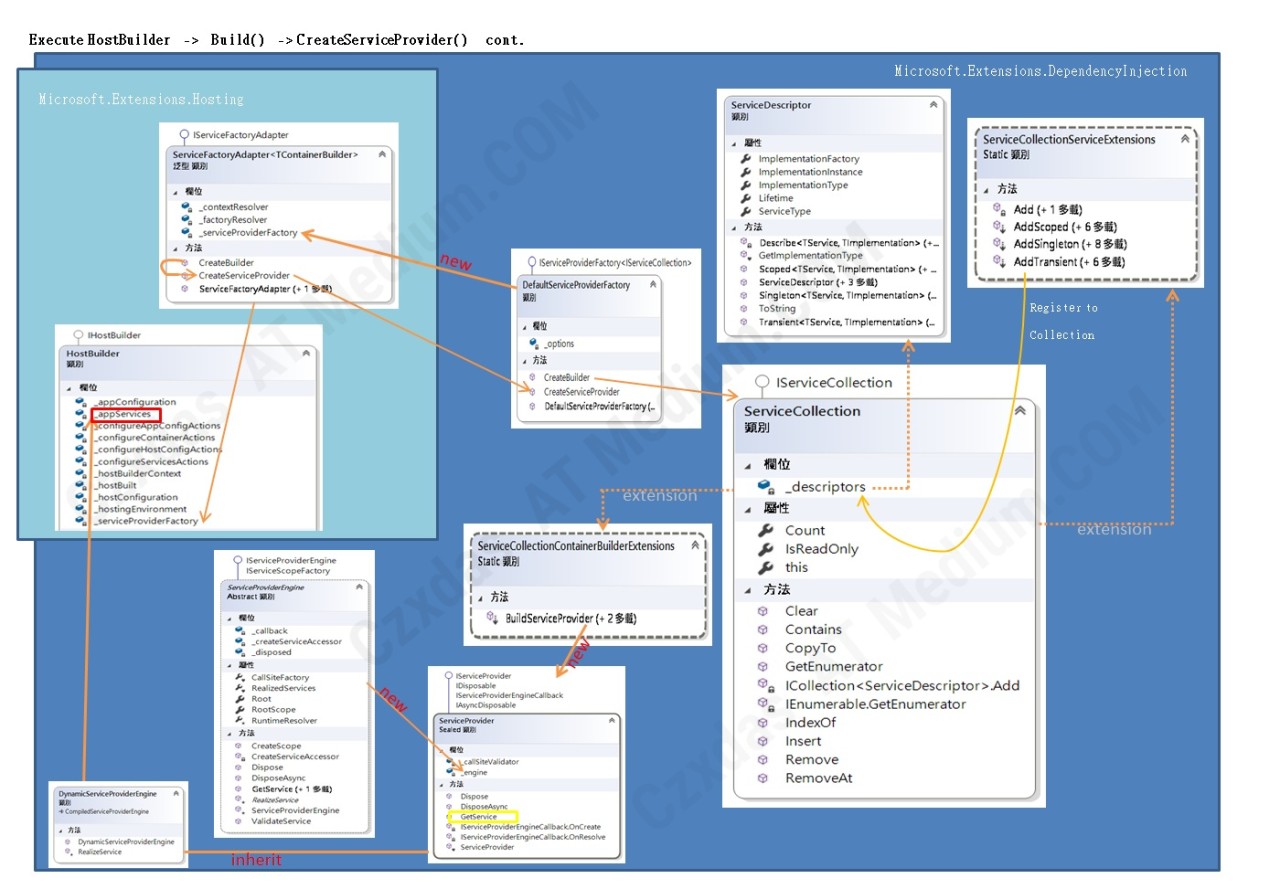Click the method icon beside IndexOf
Screen dimensions: 1280x889
(x=763, y=722)
